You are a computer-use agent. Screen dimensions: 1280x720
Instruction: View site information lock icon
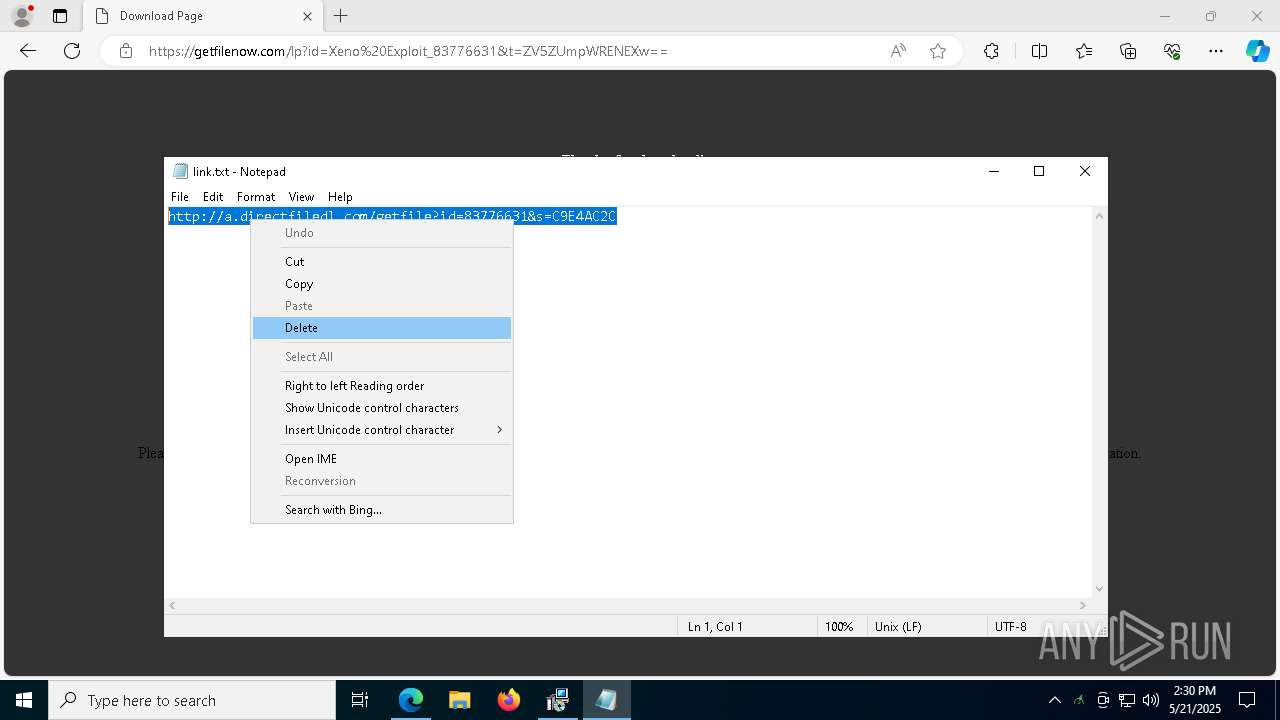(126, 51)
